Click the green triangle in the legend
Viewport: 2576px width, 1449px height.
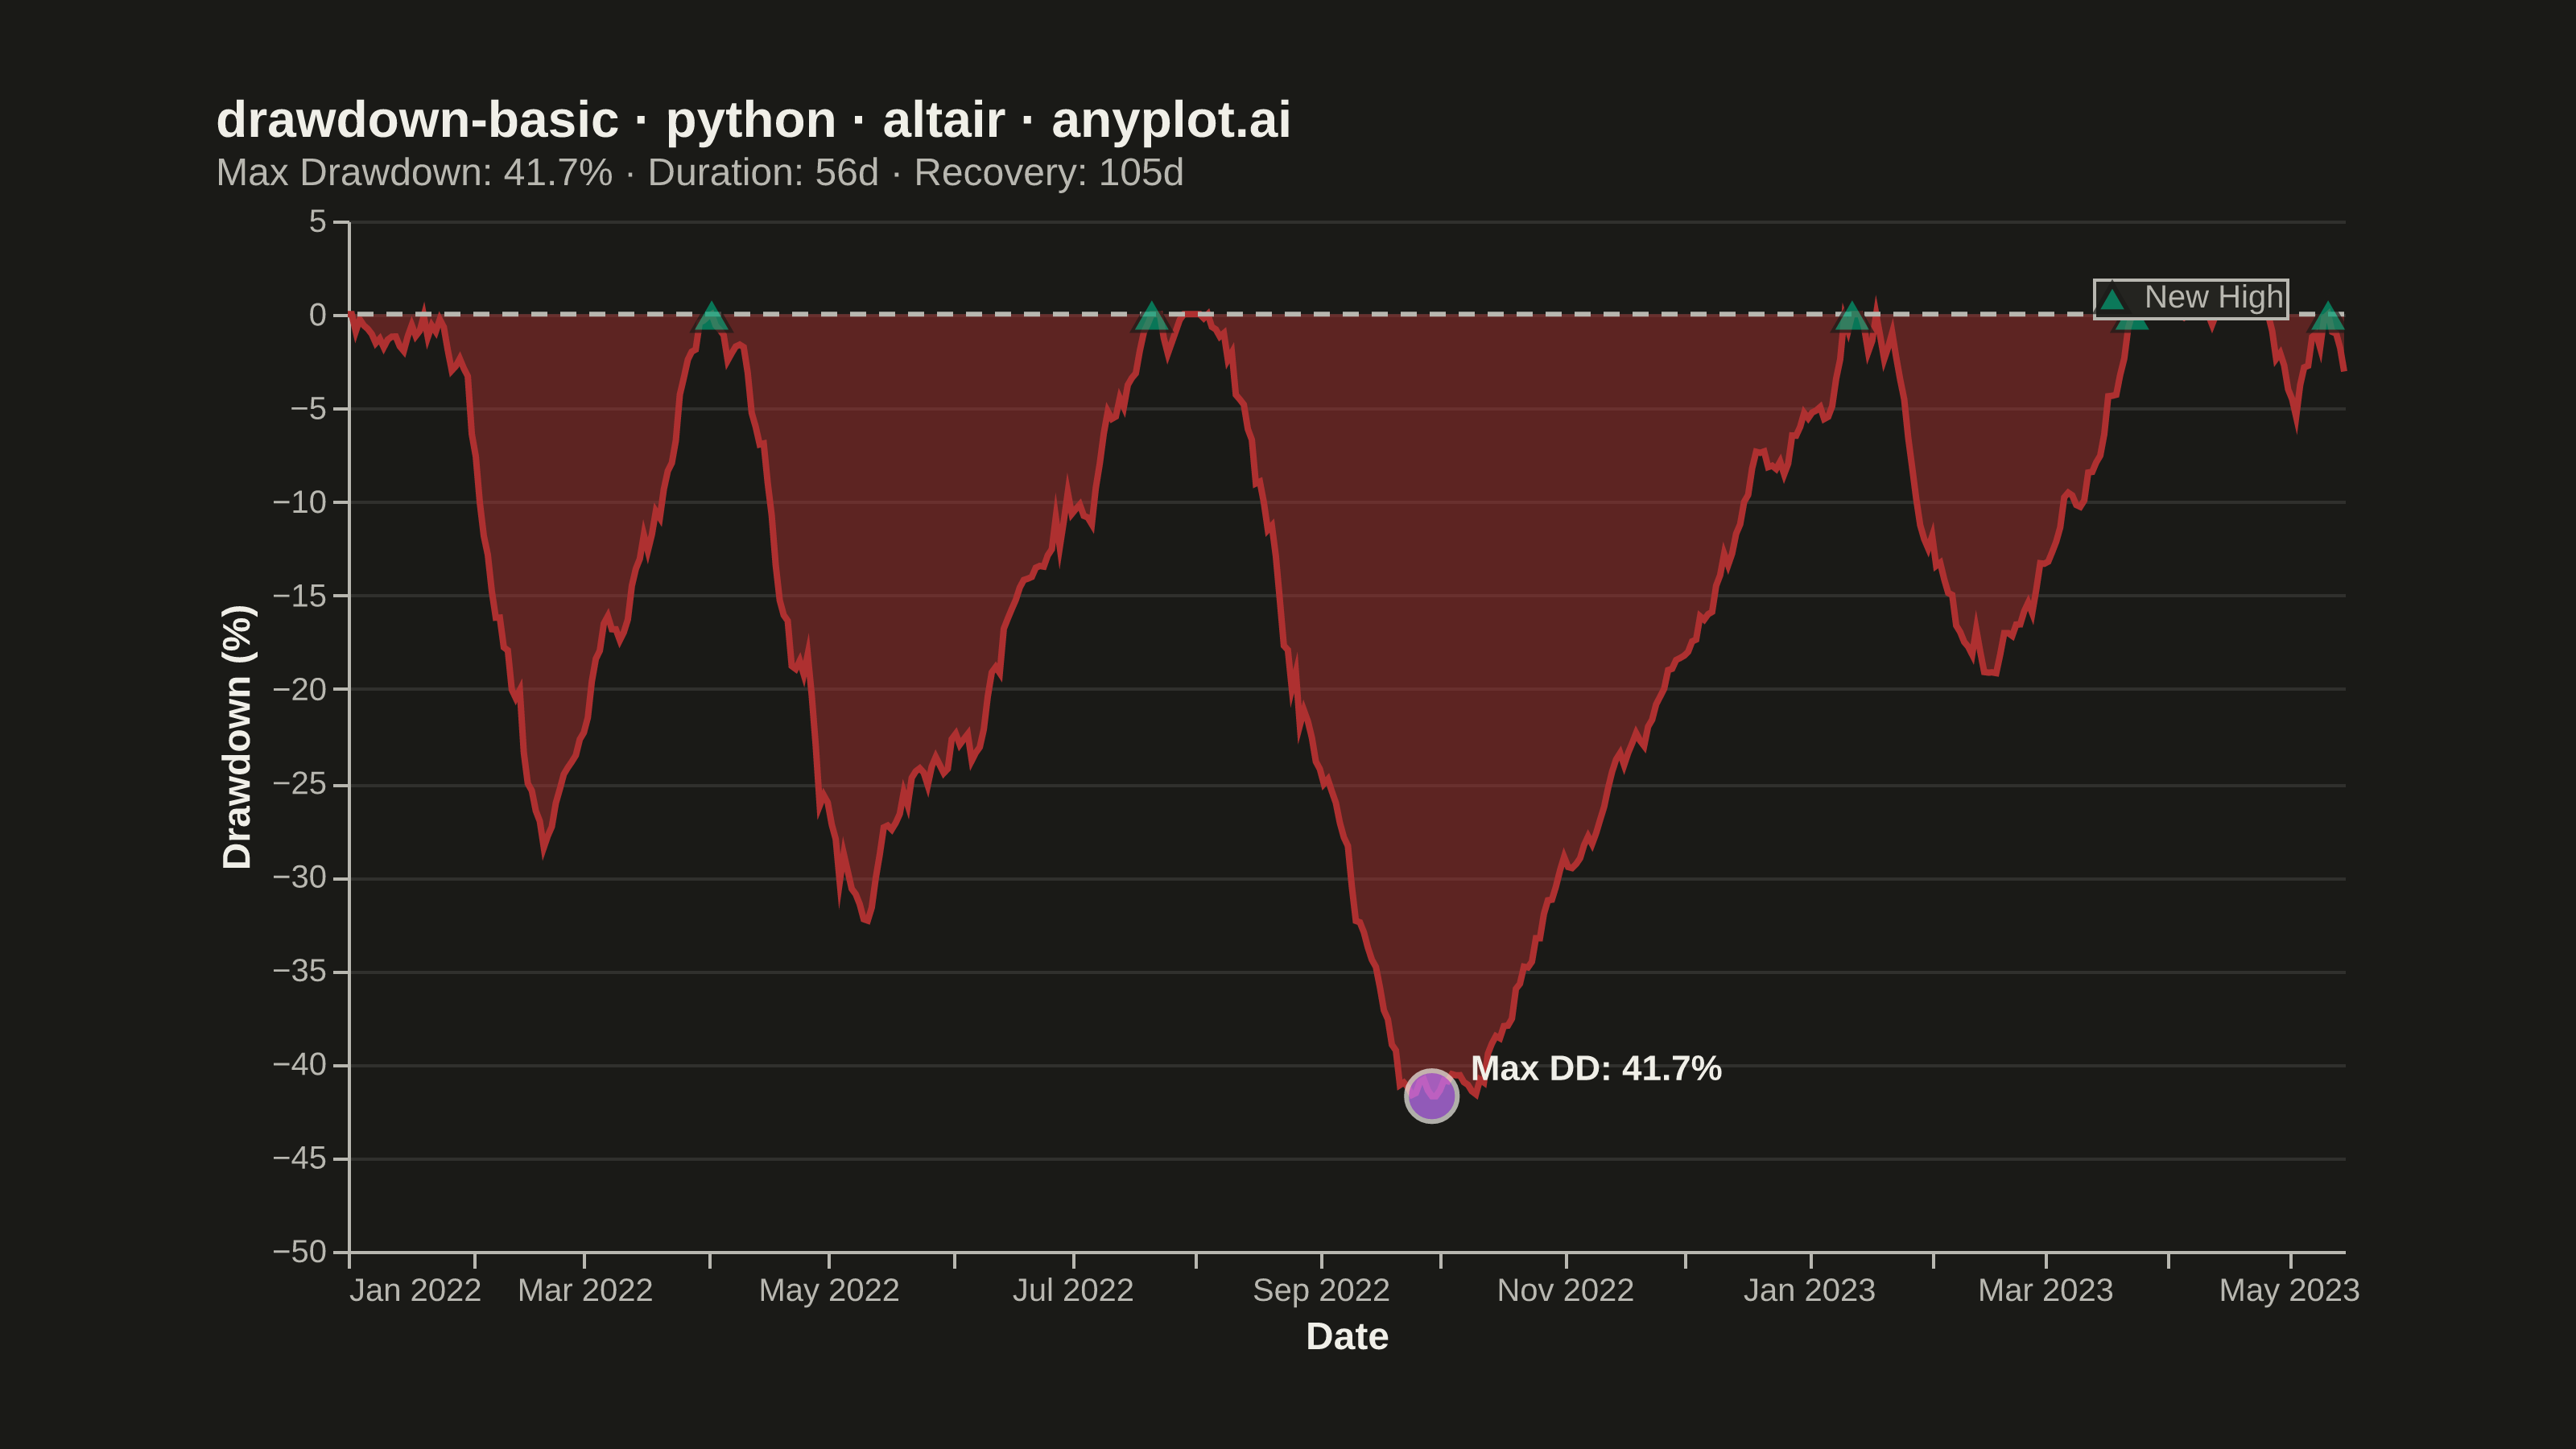[2112, 299]
